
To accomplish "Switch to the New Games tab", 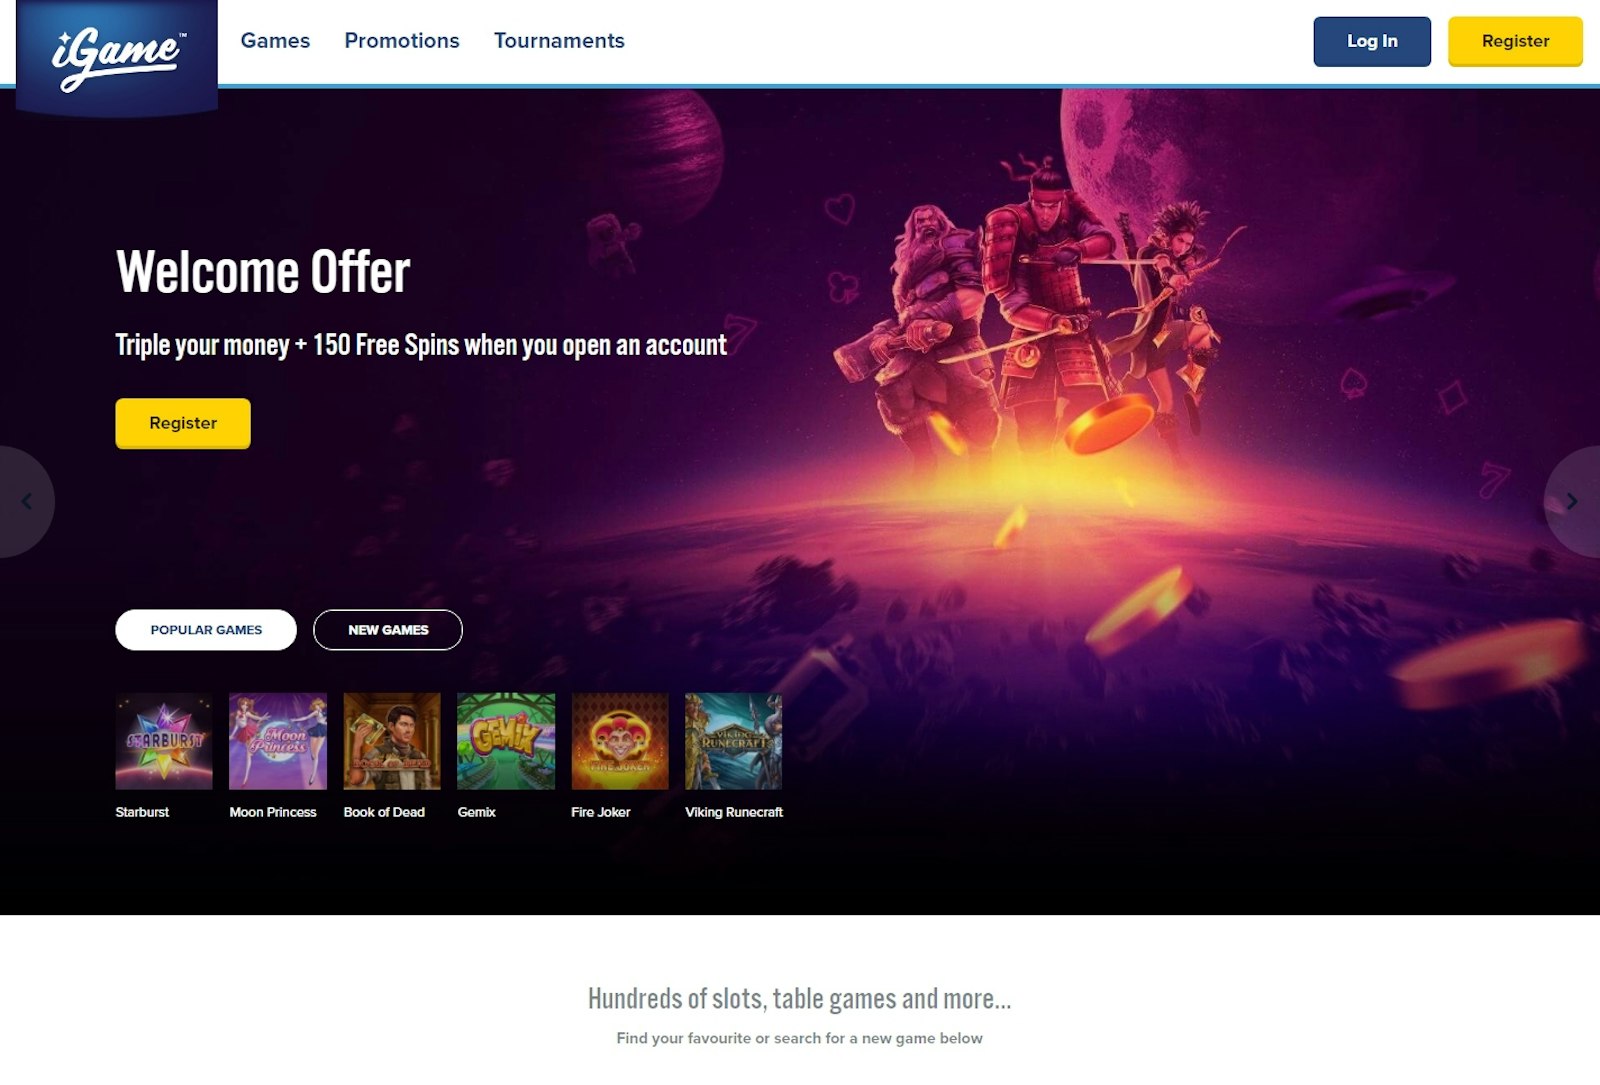I will (388, 630).
